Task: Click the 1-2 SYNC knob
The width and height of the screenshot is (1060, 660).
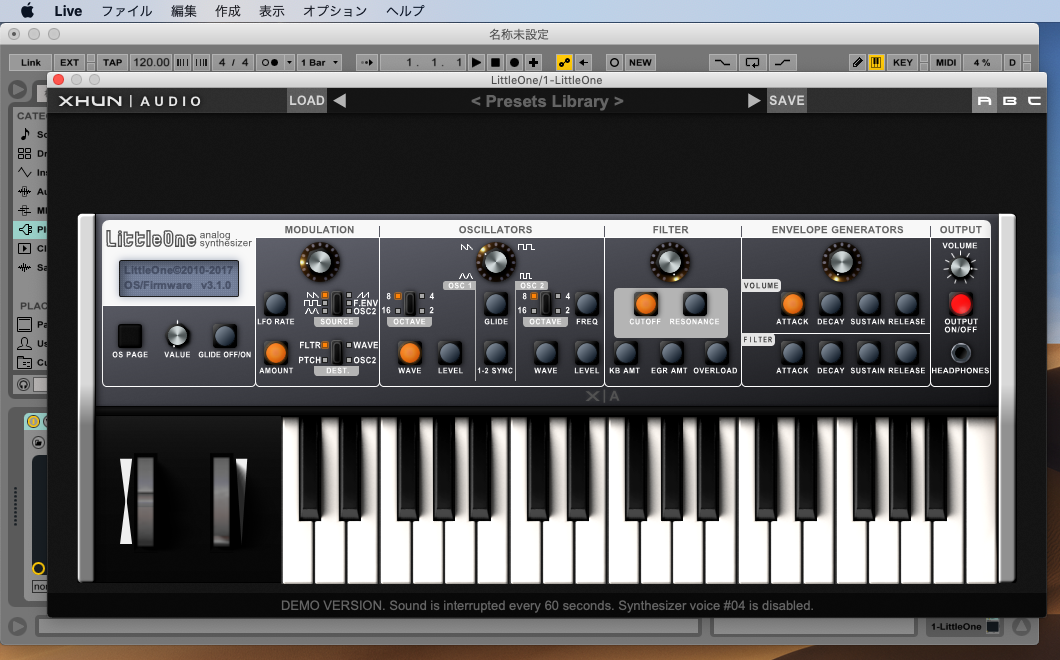Action: [x=496, y=353]
